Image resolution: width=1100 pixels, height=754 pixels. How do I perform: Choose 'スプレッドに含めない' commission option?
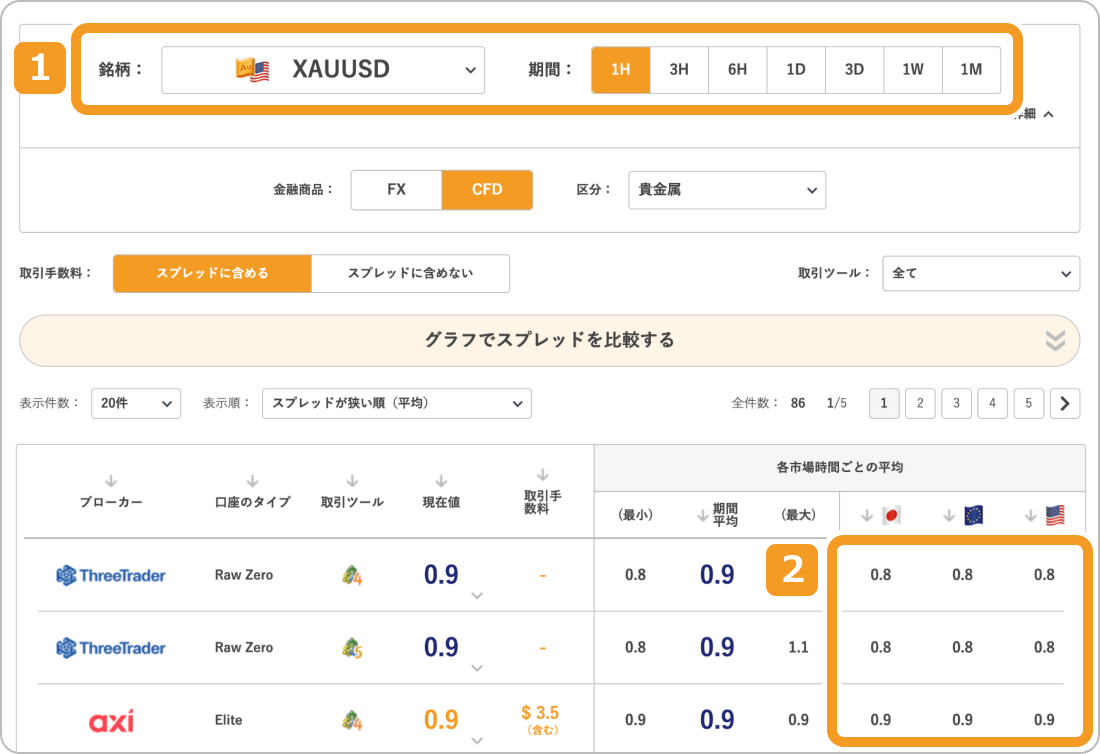coord(410,273)
